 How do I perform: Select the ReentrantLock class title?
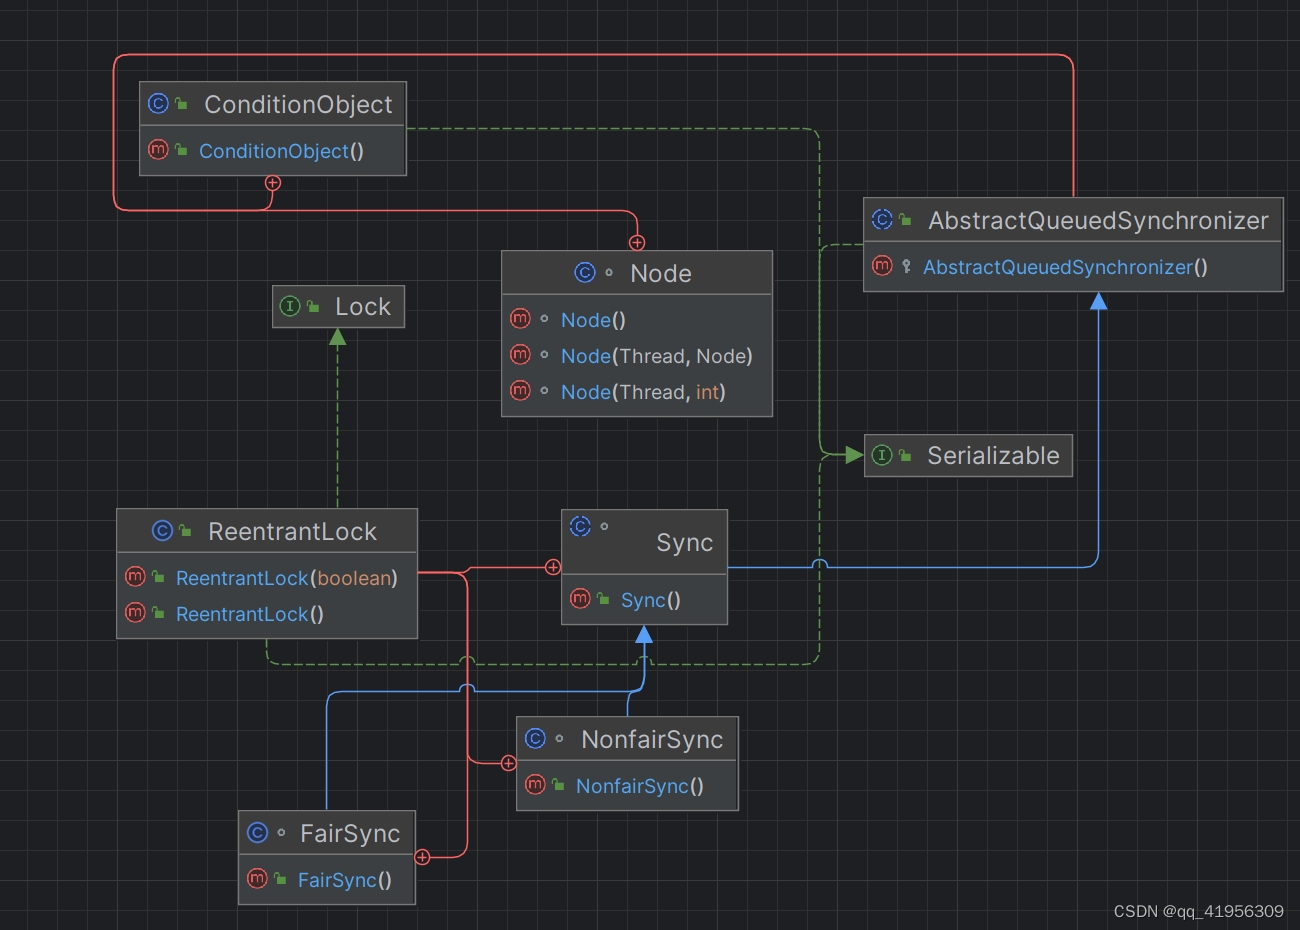[292, 531]
